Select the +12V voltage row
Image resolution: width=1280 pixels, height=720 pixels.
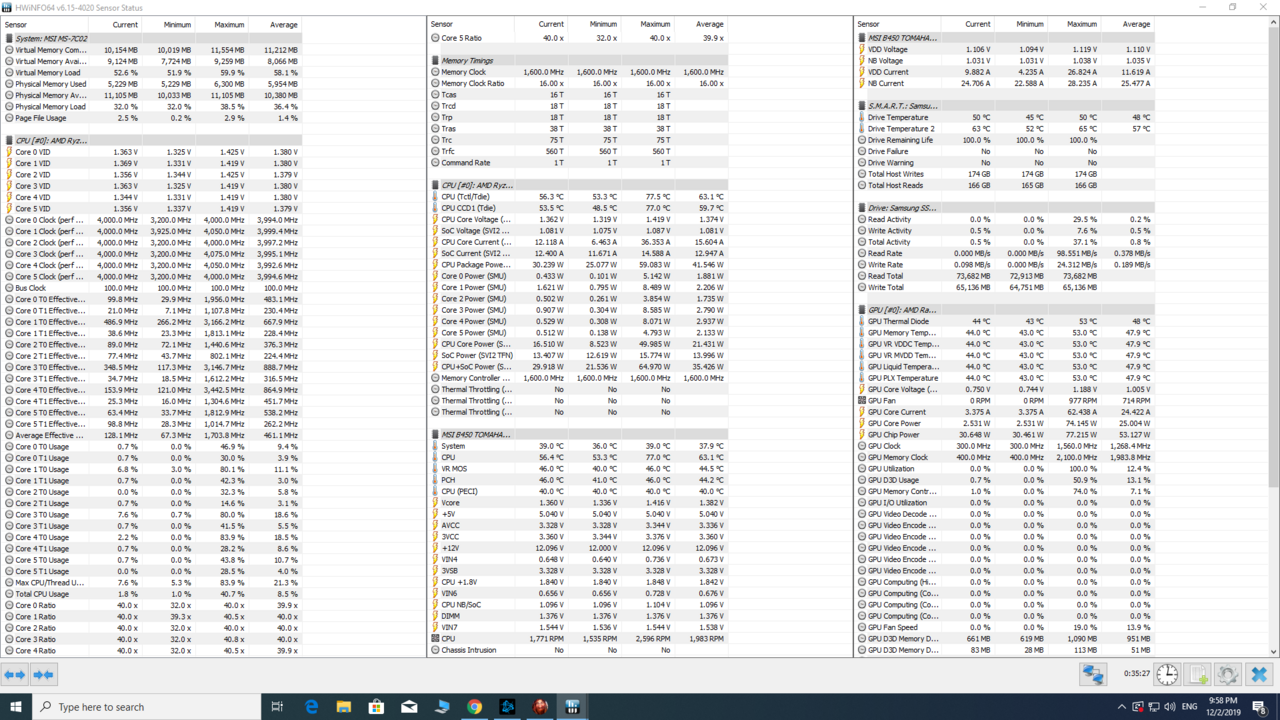coord(577,548)
